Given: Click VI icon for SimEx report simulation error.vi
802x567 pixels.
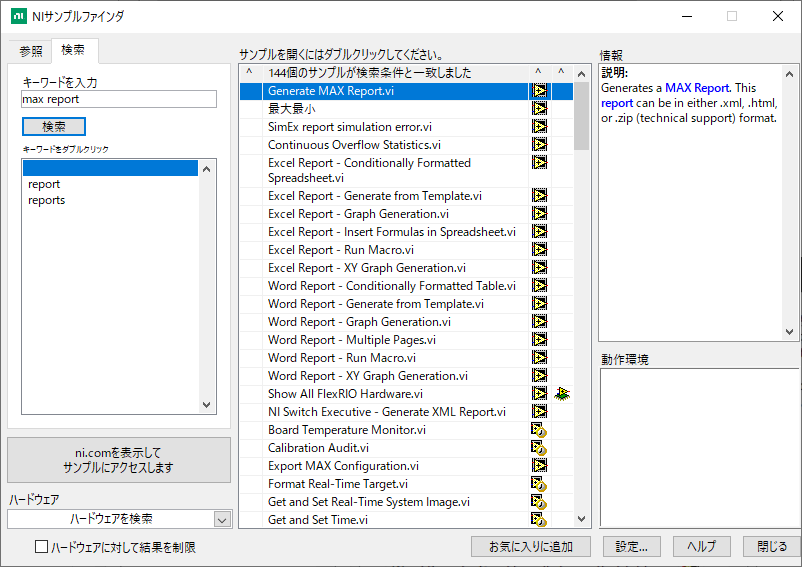Looking at the screenshot, I should [539, 127].
